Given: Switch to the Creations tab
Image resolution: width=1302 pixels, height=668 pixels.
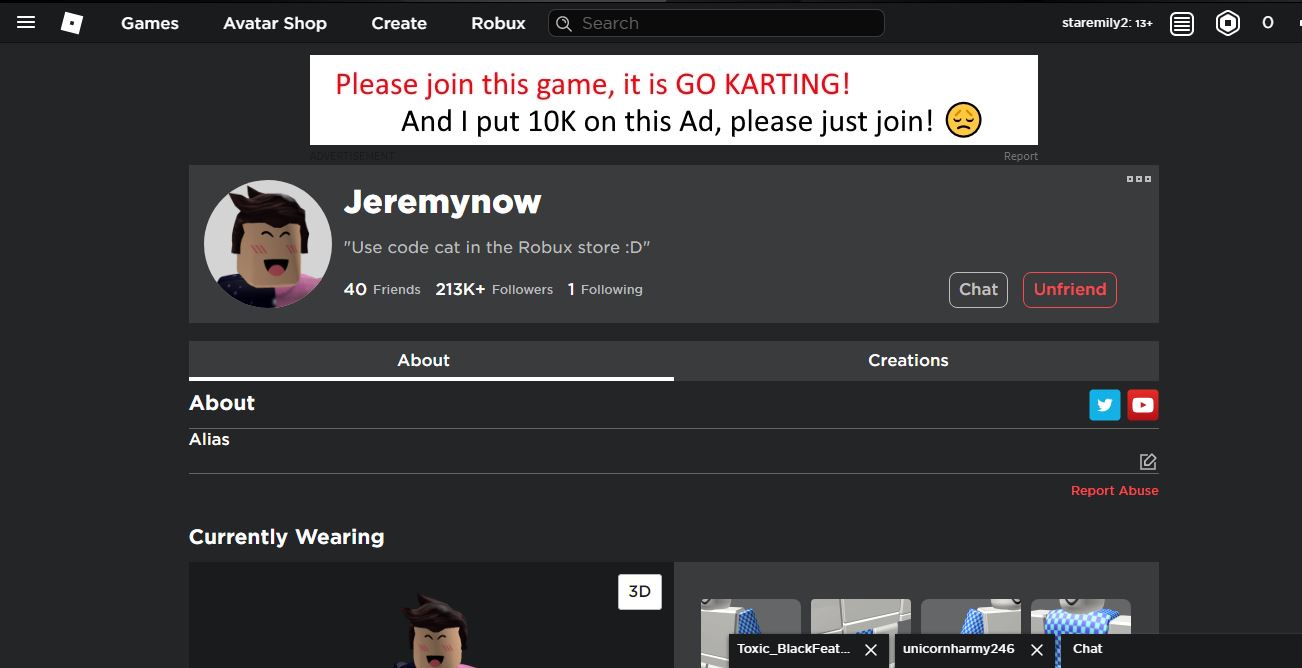Looking at the screenshot, I should pos(916,361).
